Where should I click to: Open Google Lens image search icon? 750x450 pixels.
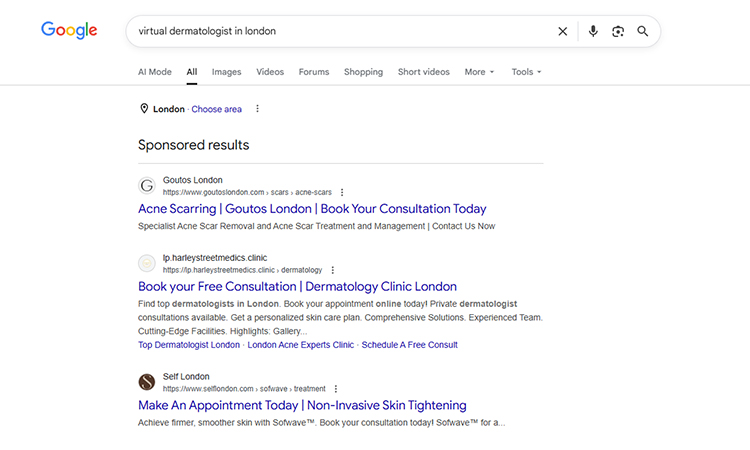pos(618,32)
